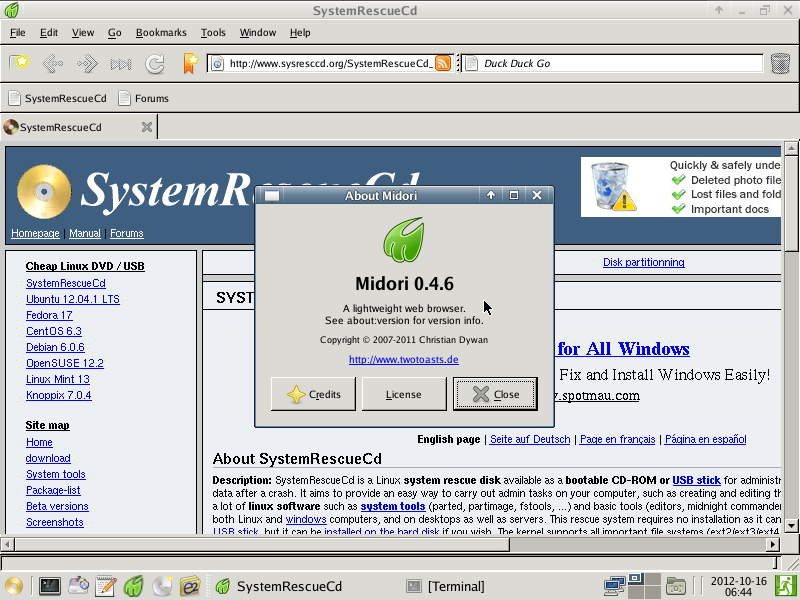Click the folder tray icon beside the clock

pyautogui.click(x=676, y=586)
